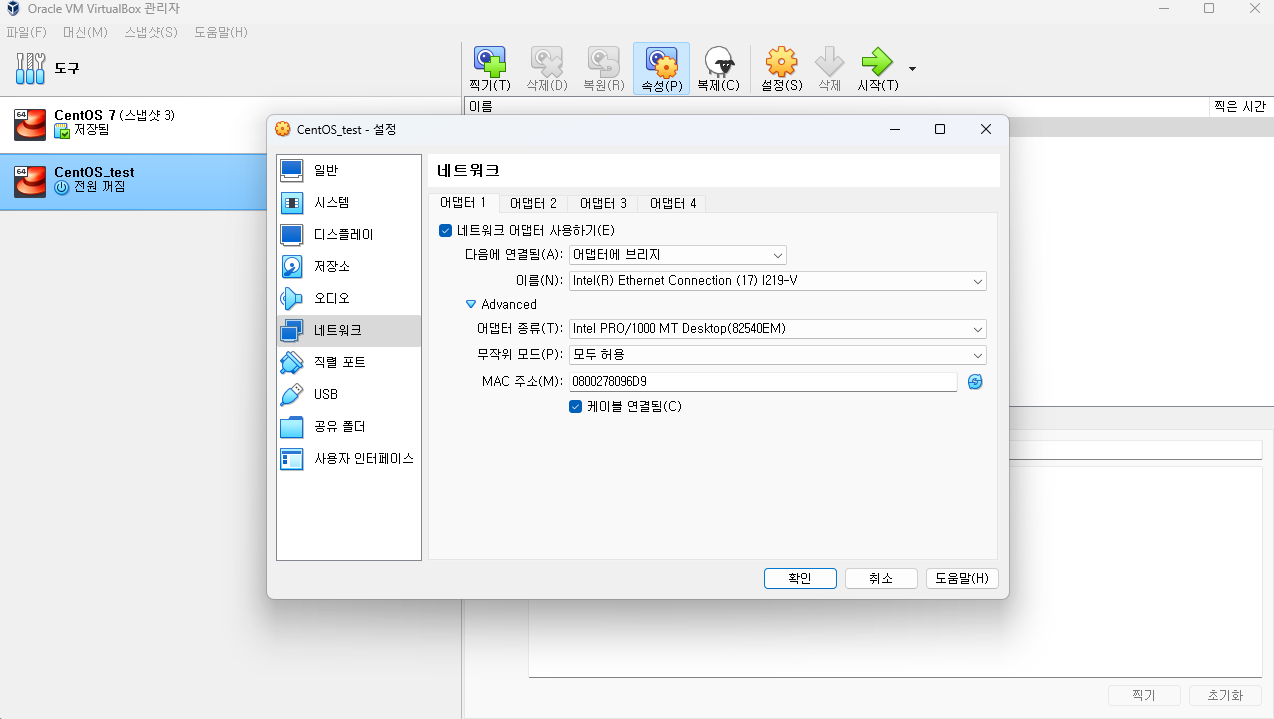
Task: Open 어댑터 종류(T) dropdown
Action: (777, 329)
